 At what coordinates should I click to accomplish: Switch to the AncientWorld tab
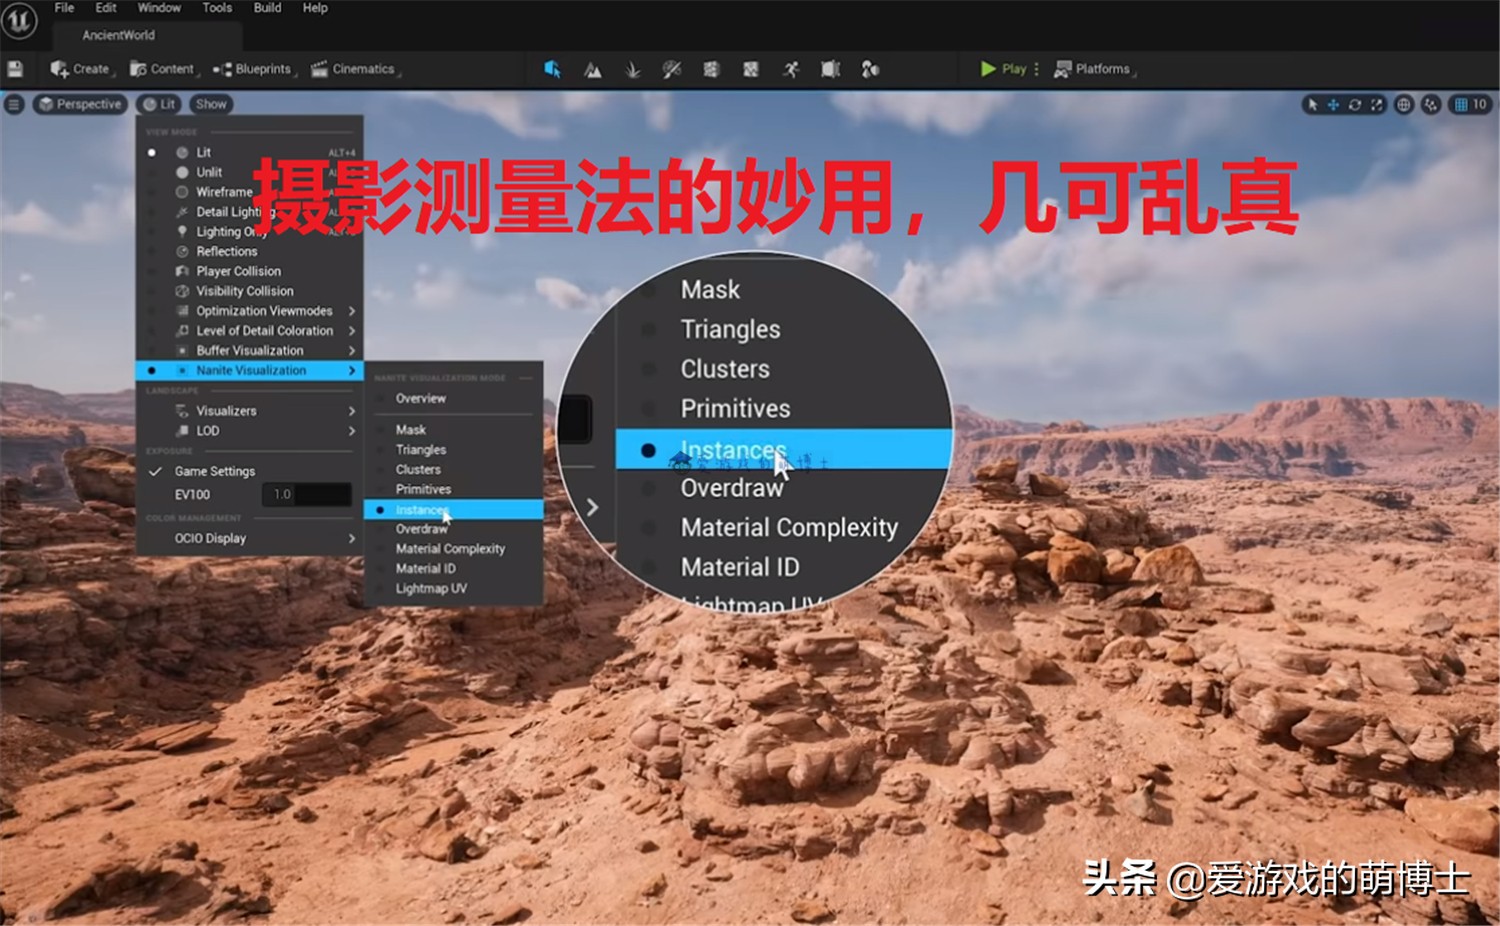tap(117, 34)
